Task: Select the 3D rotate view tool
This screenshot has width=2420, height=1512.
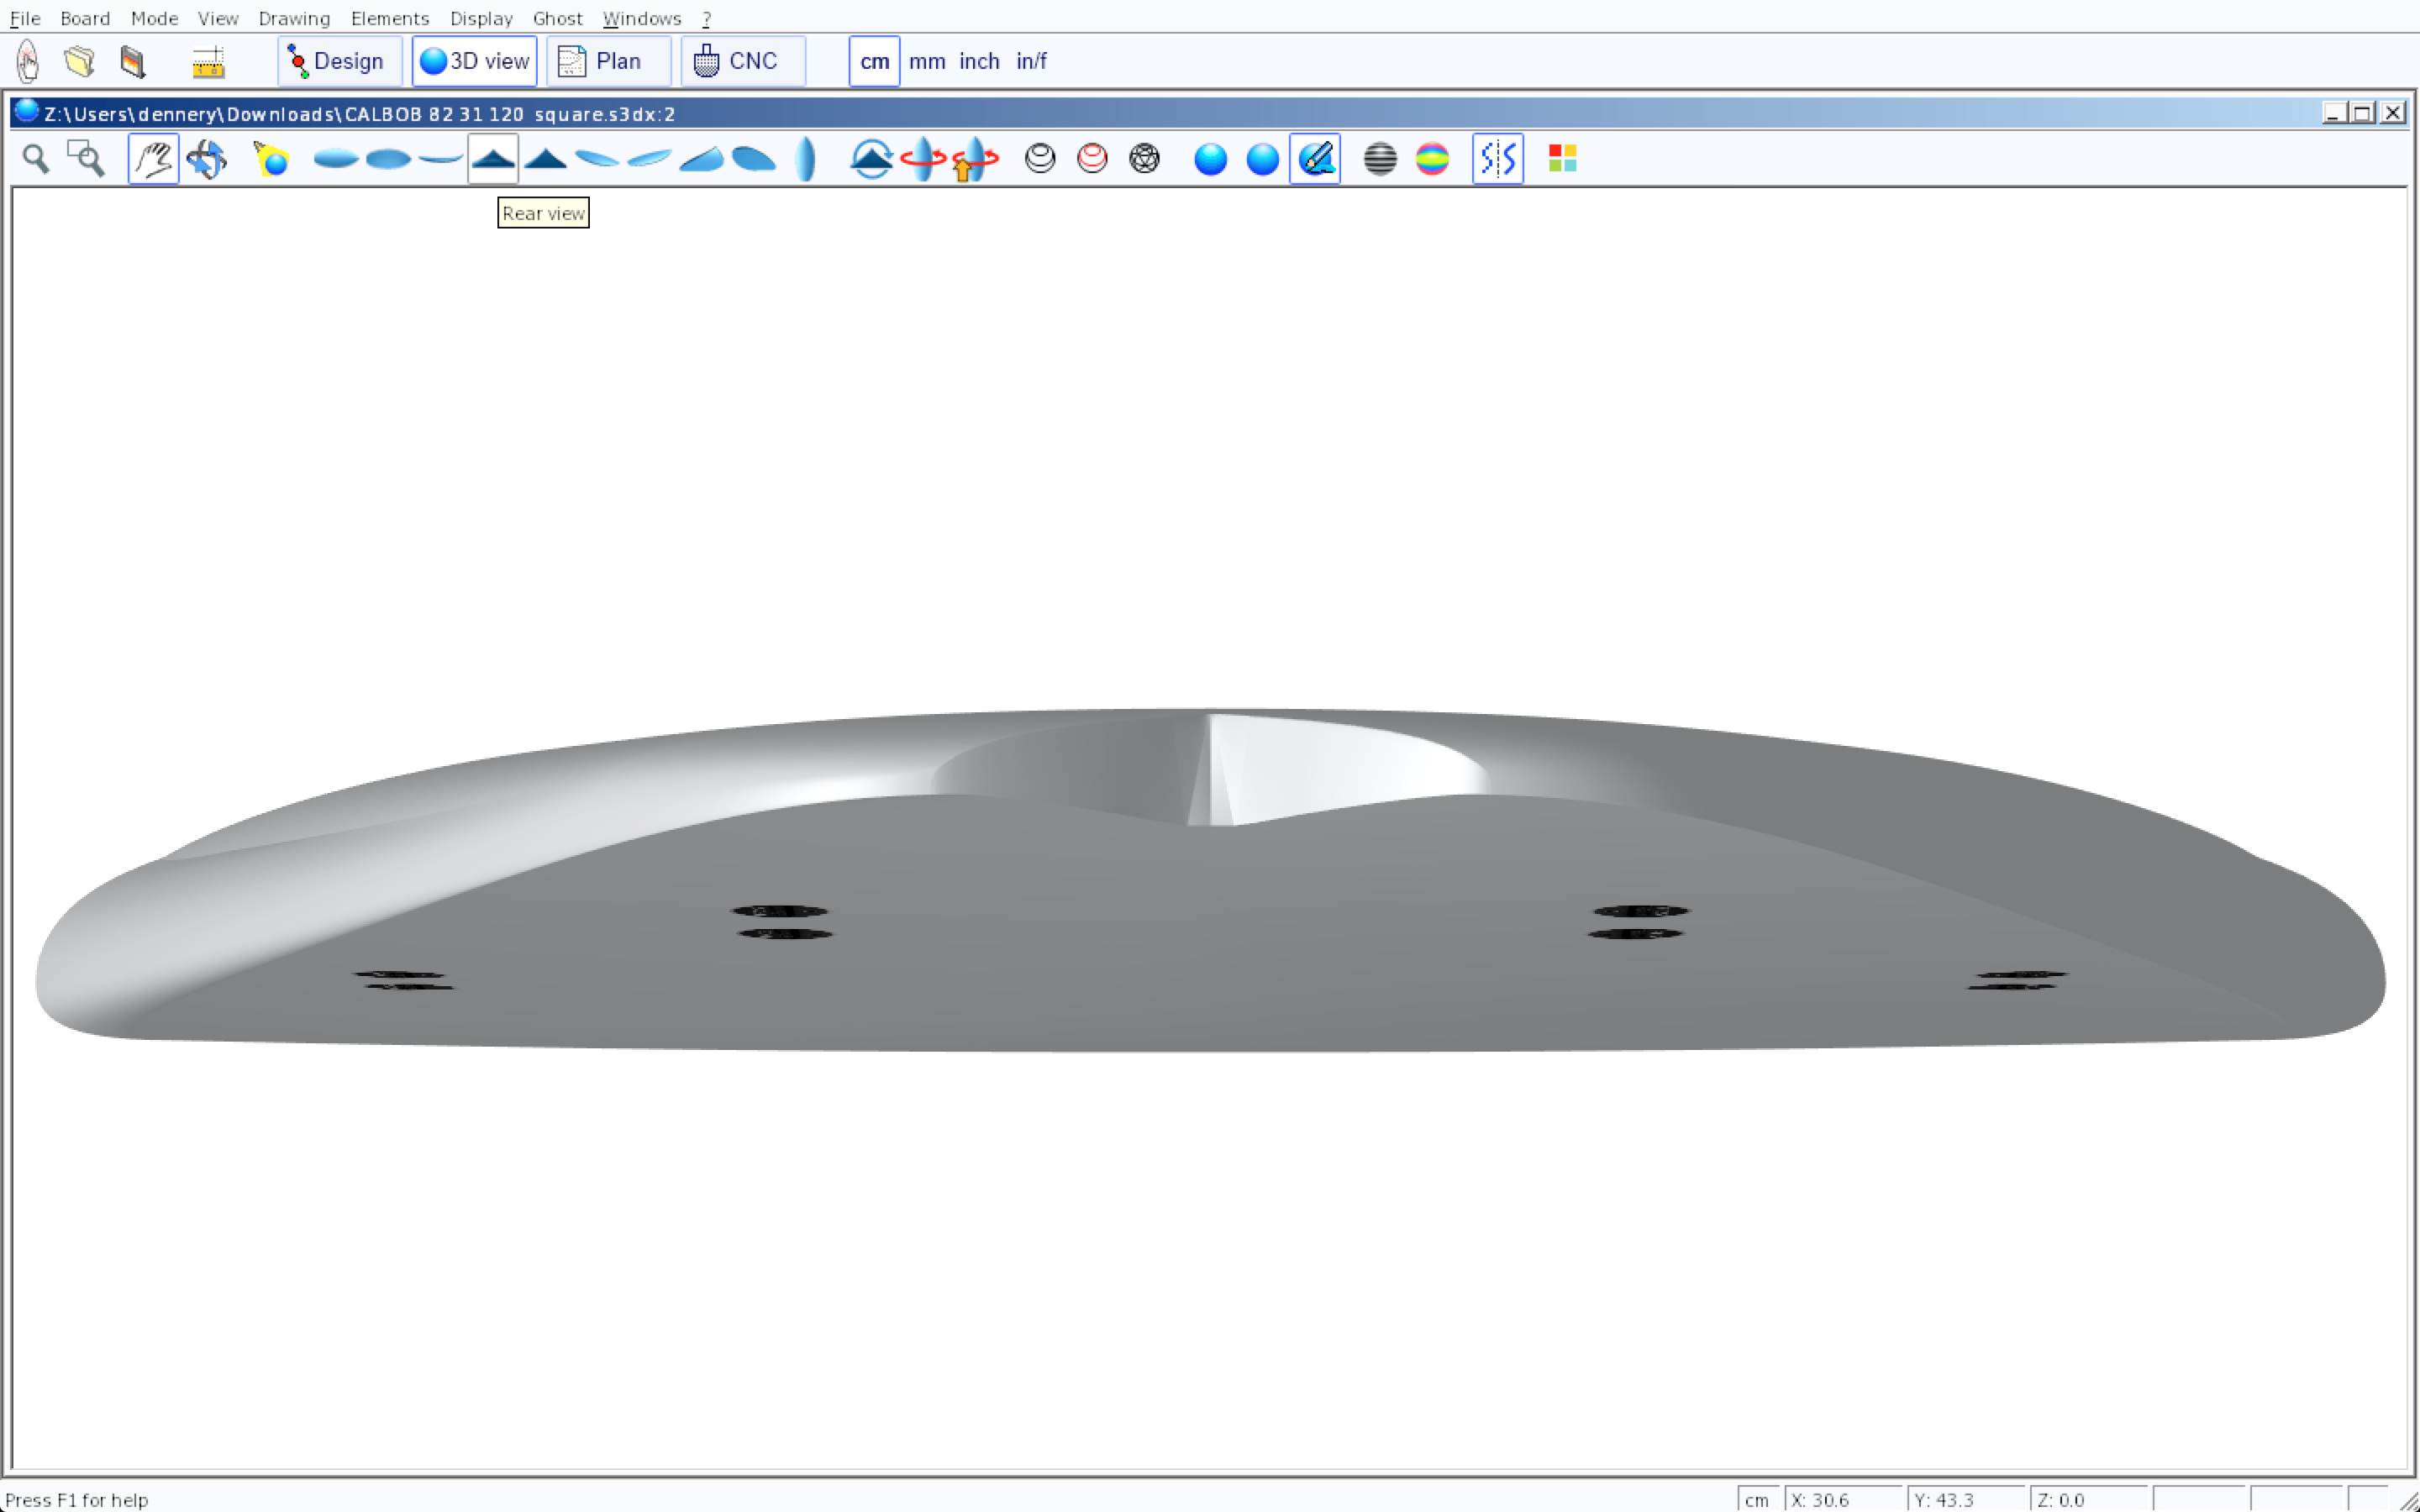Action: 206,159
